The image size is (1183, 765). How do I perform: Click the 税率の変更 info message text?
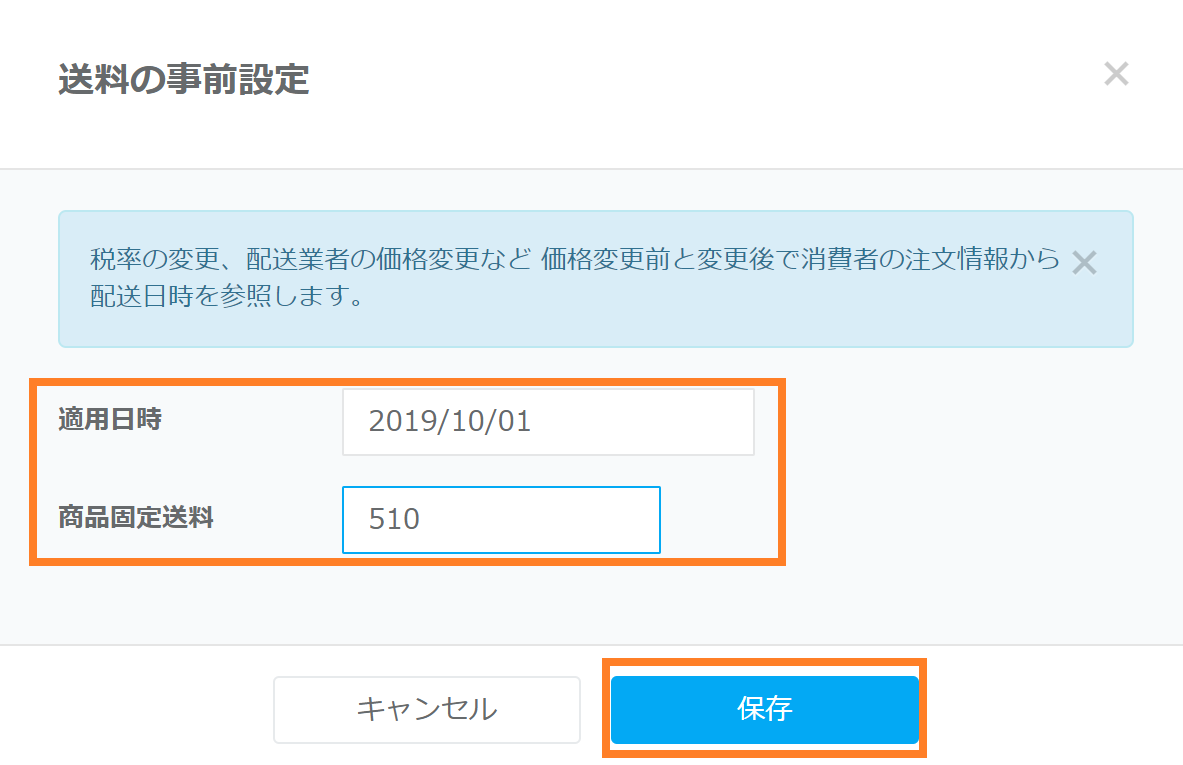pos(574,262)
